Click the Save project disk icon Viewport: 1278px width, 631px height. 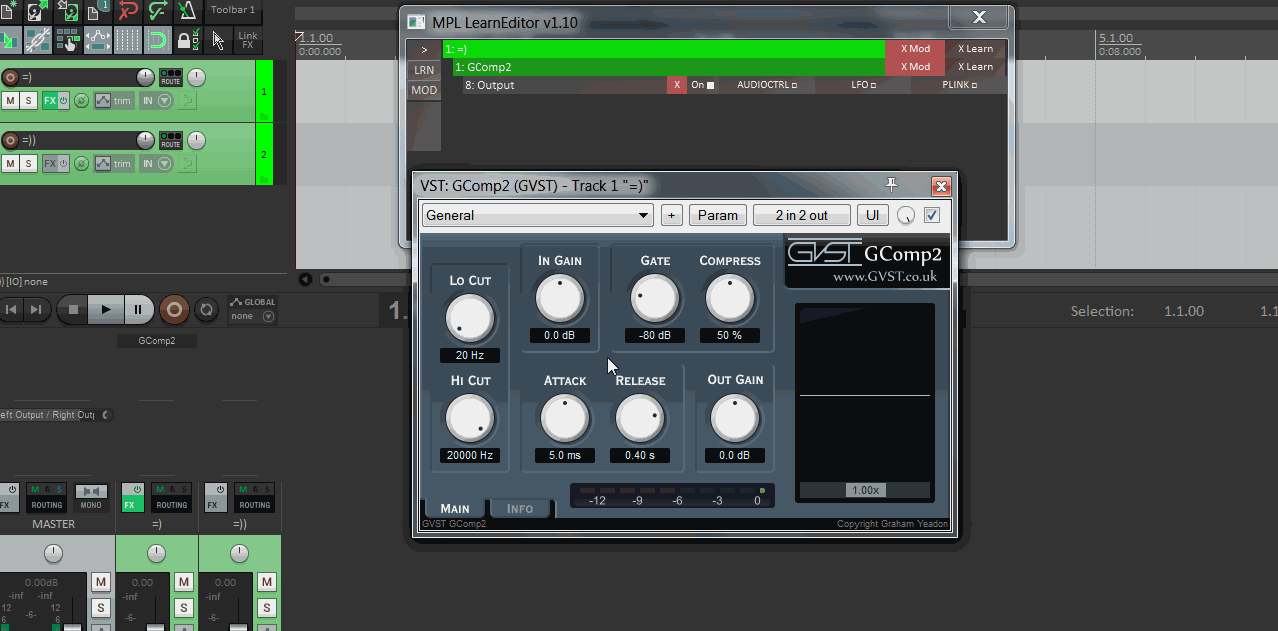[69, 12]
